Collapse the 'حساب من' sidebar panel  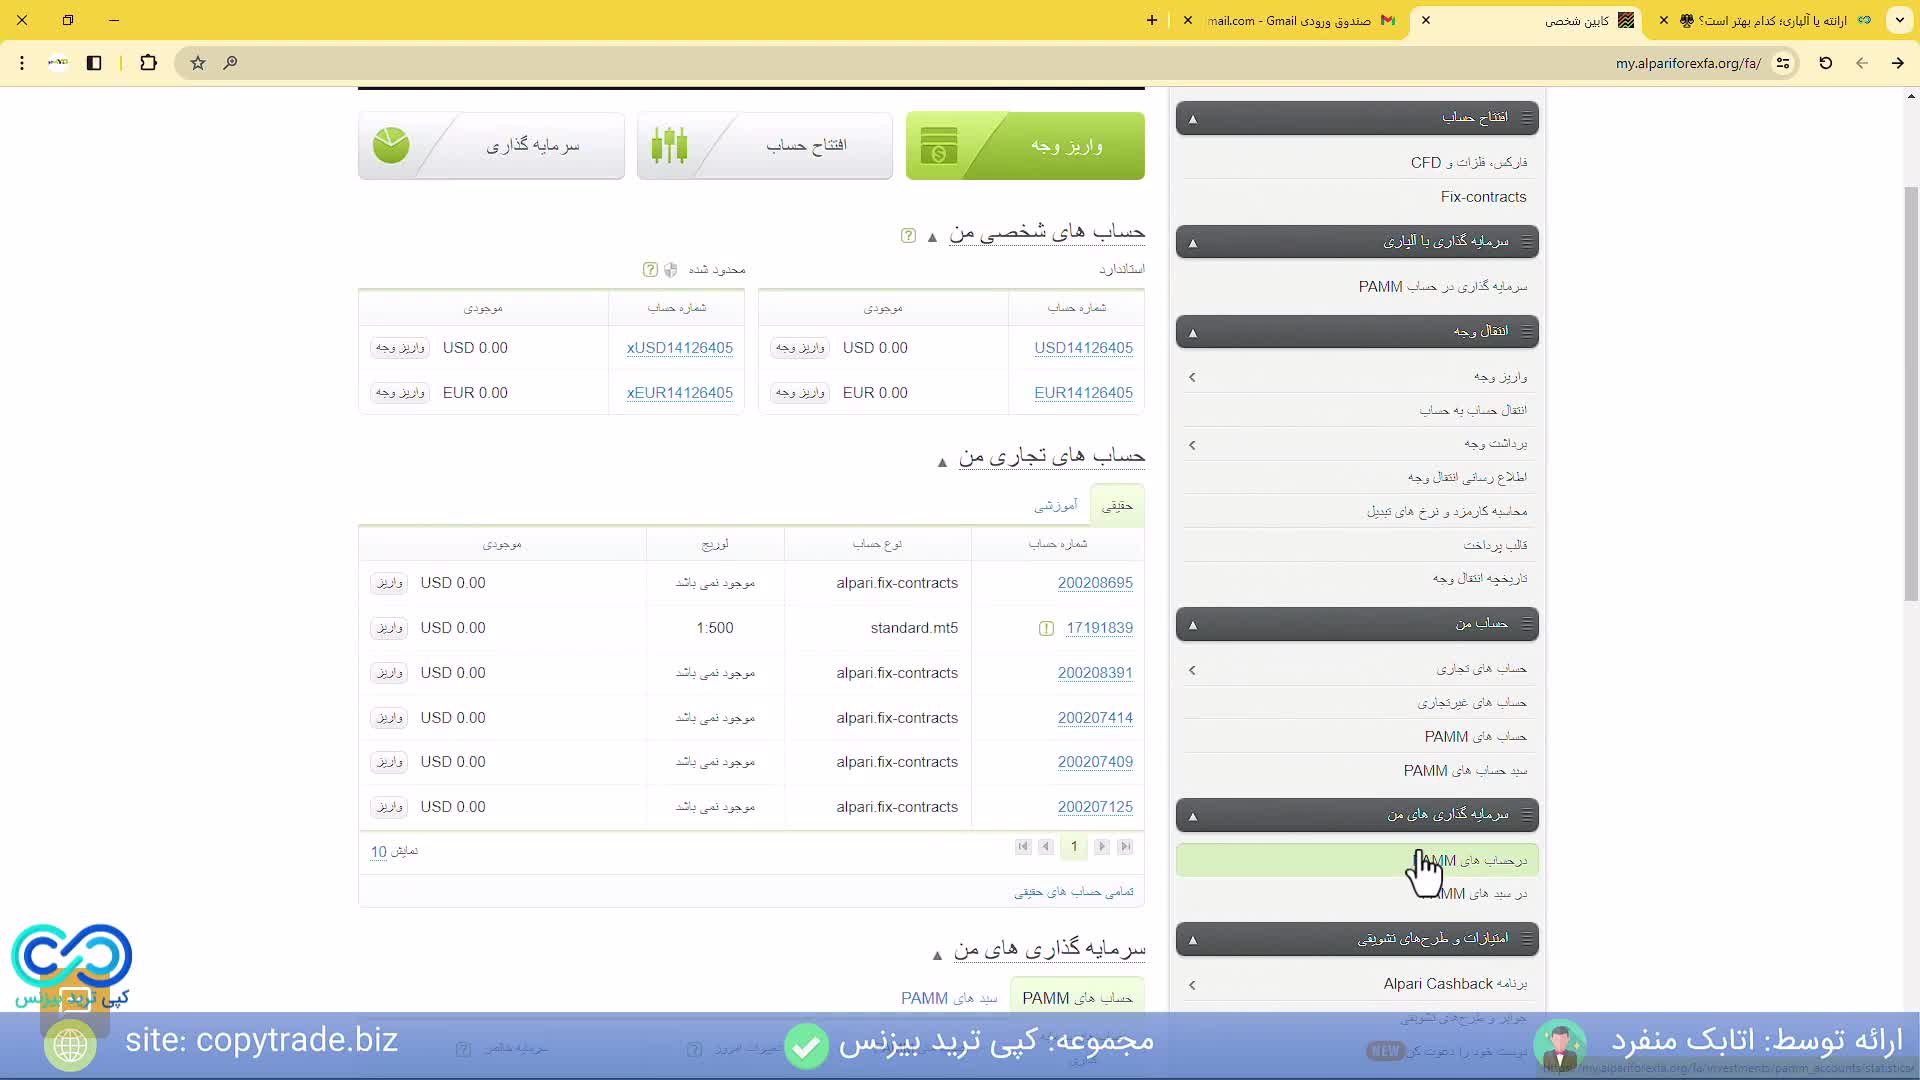(x=1192, y=625)
